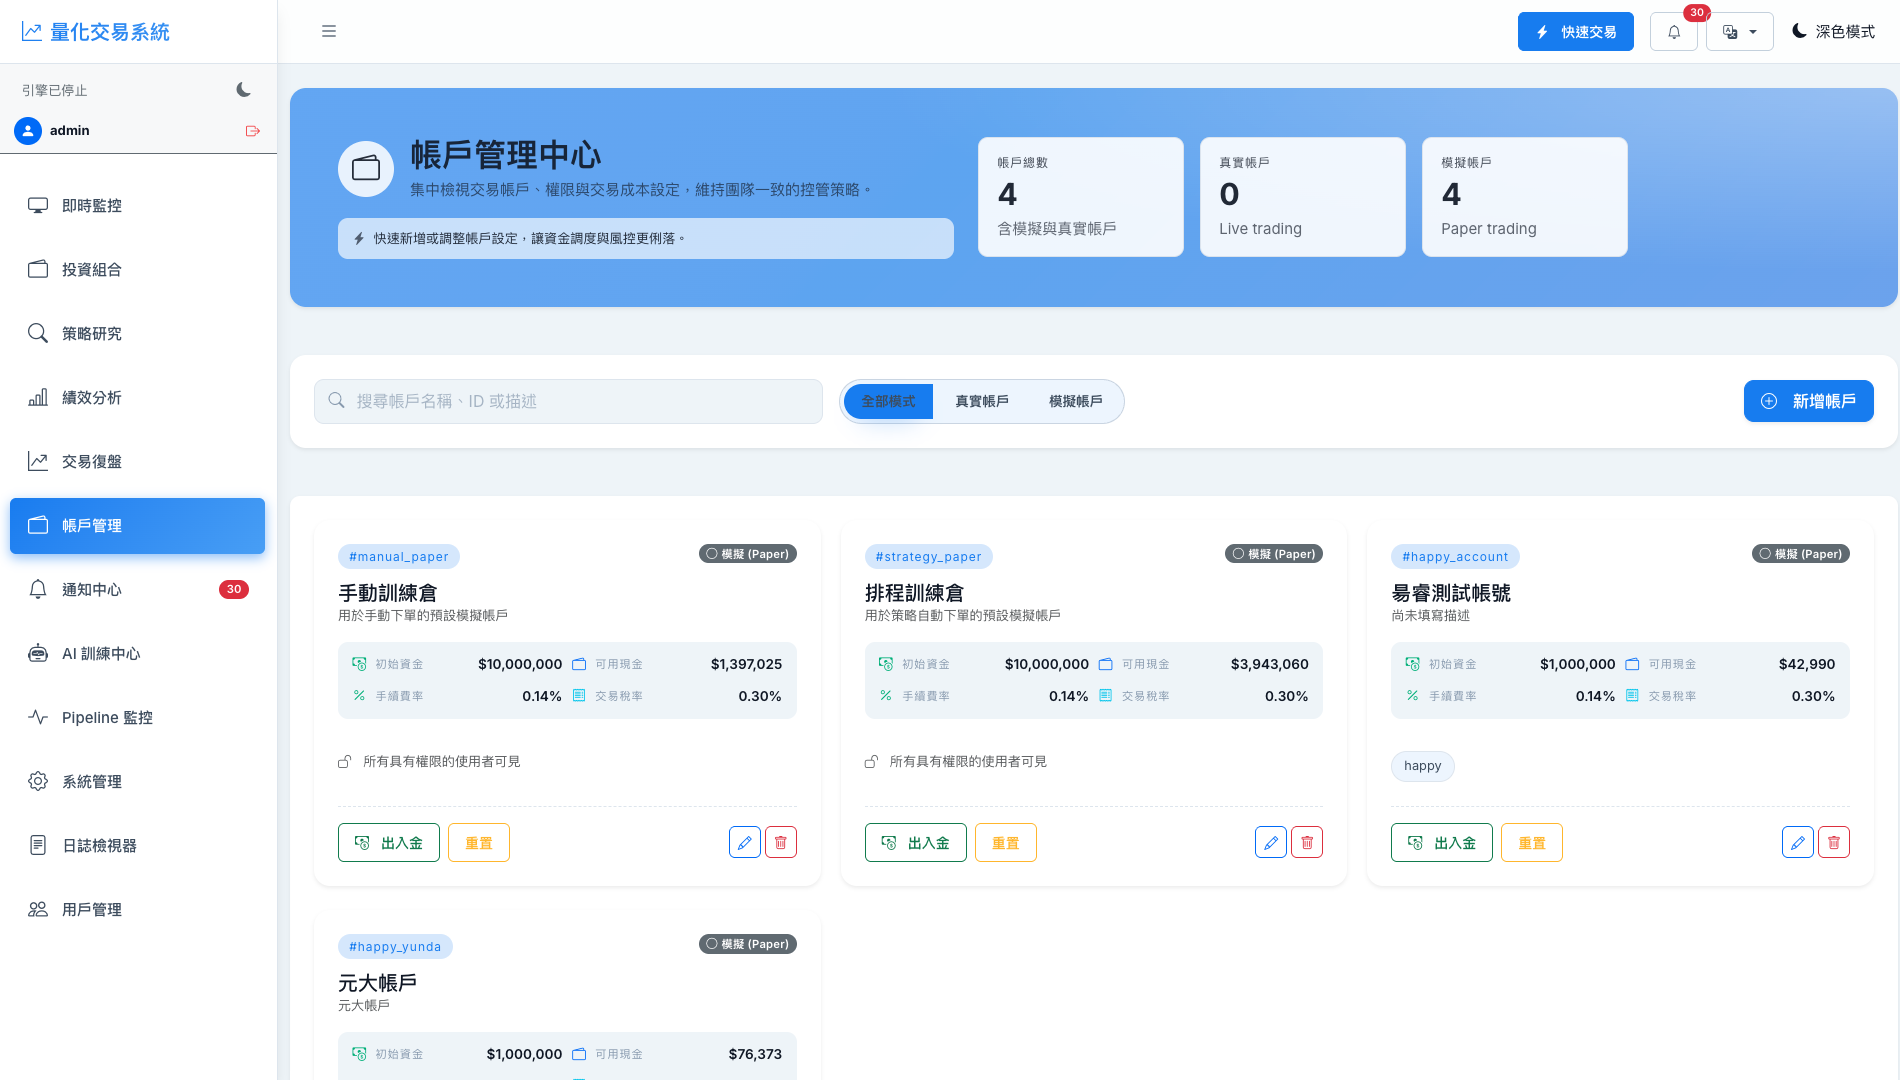The height and width of the screenshot is (1080, 1900).
Task: Open 通知中心 in sidebar
Action: [137, 590]
